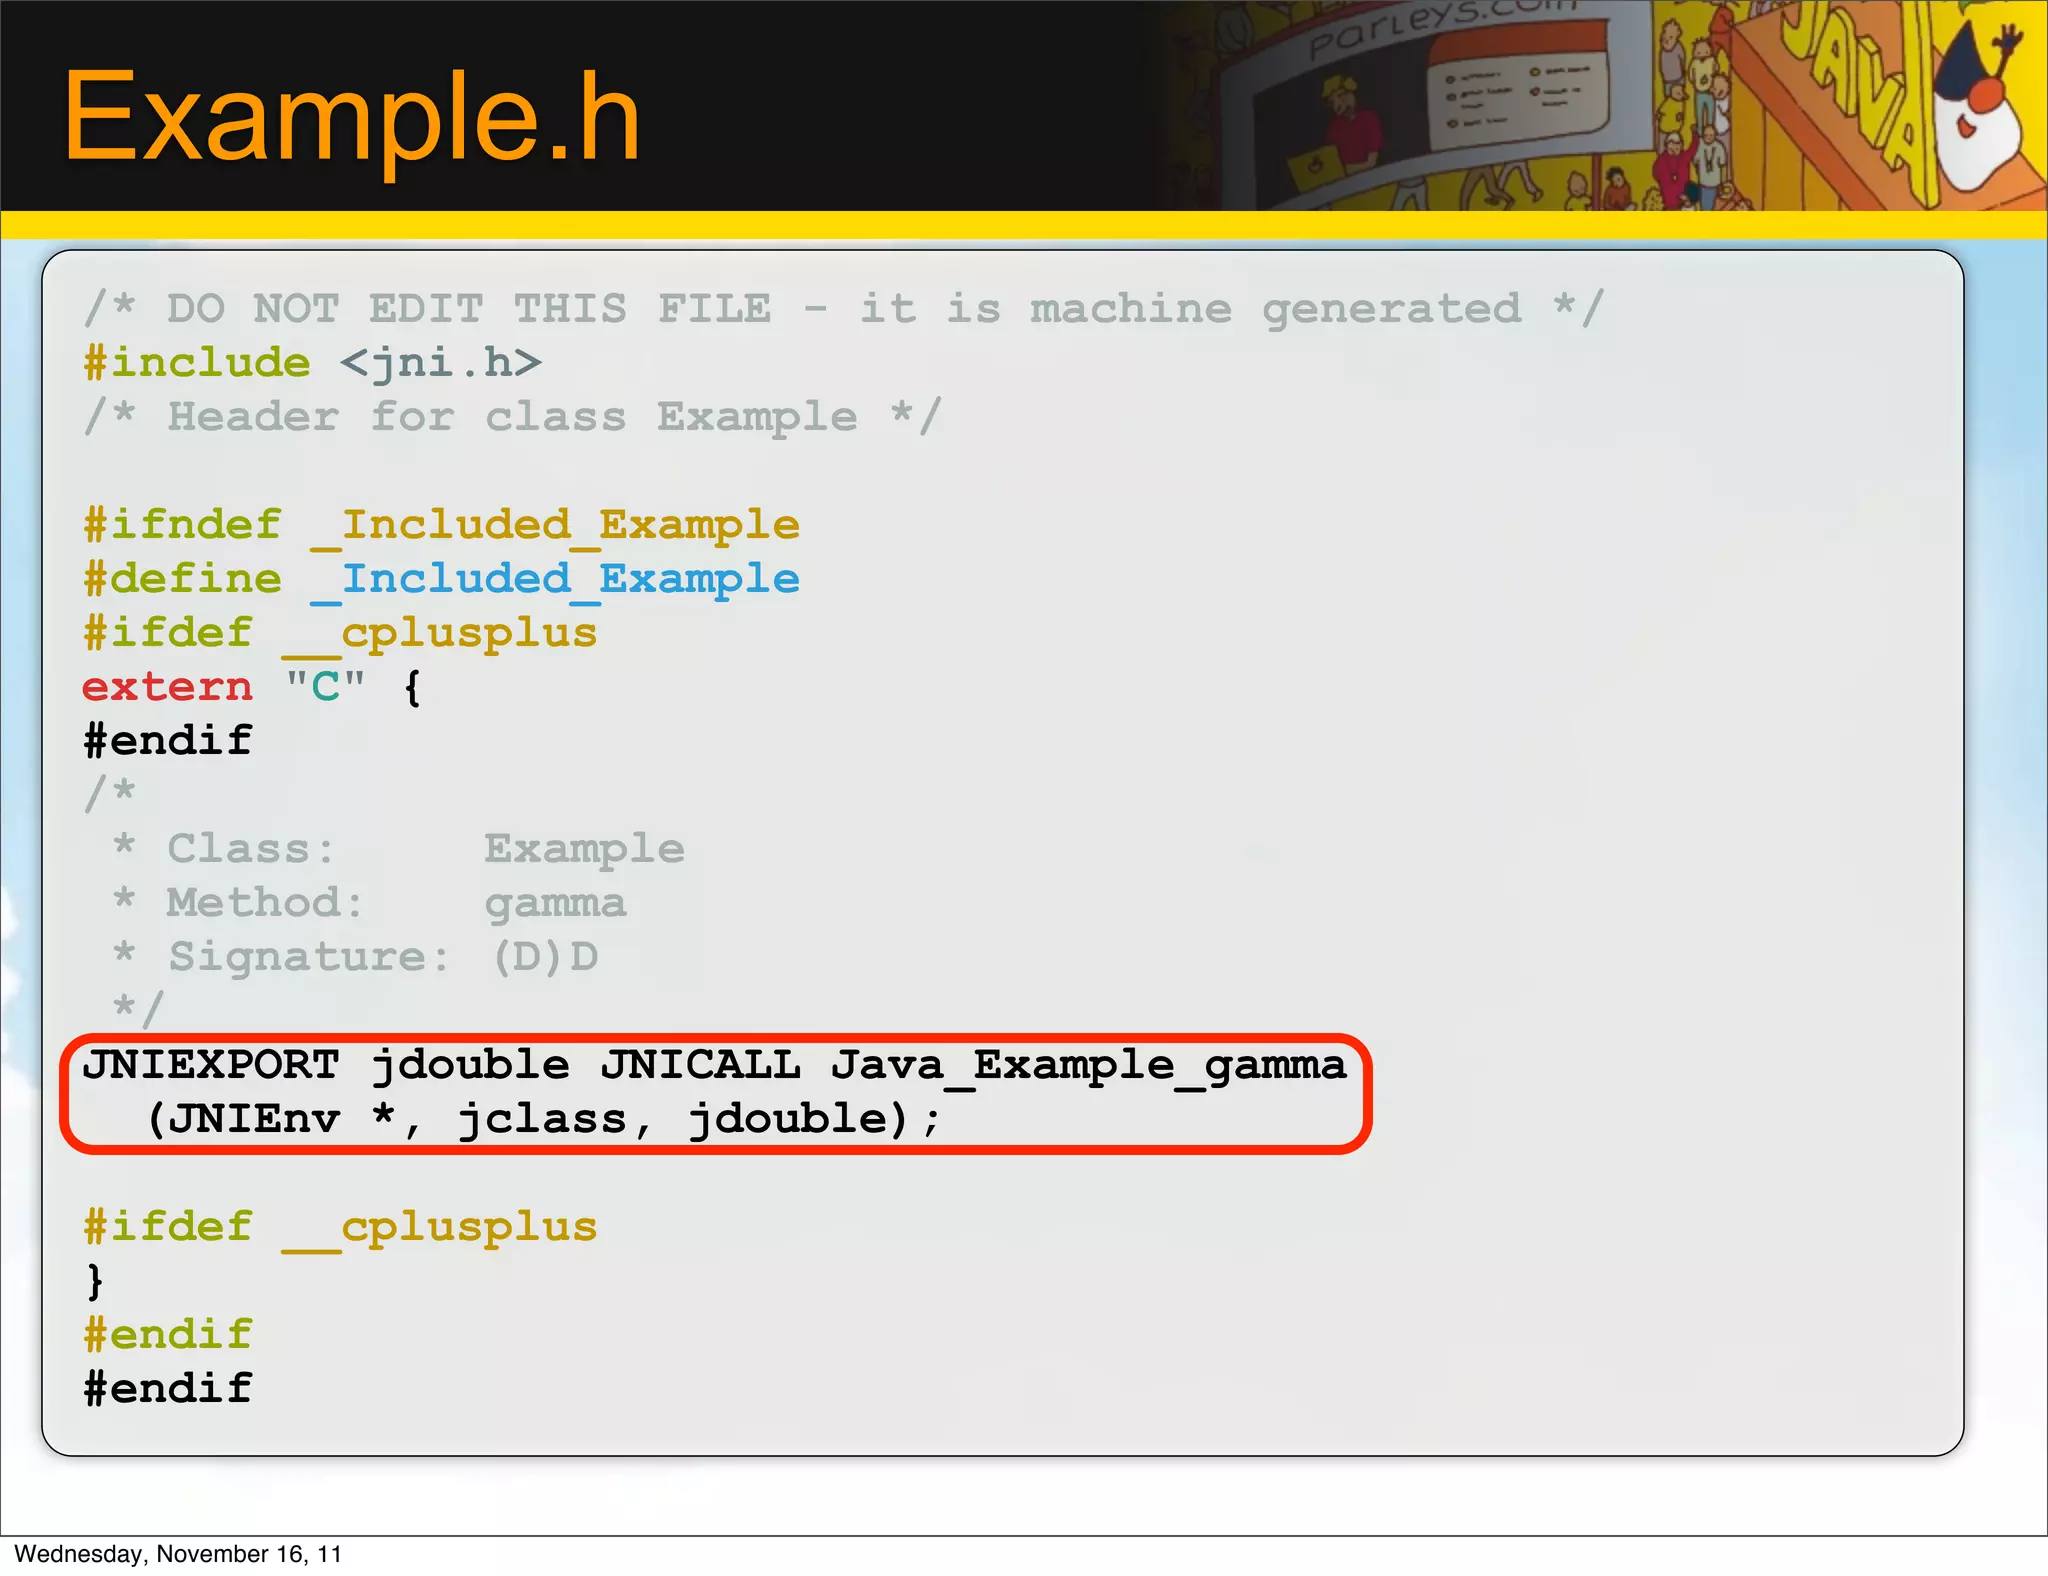2048x1576 pixels.
Task: Click the jclass parameter
Action: (542, 1121)
